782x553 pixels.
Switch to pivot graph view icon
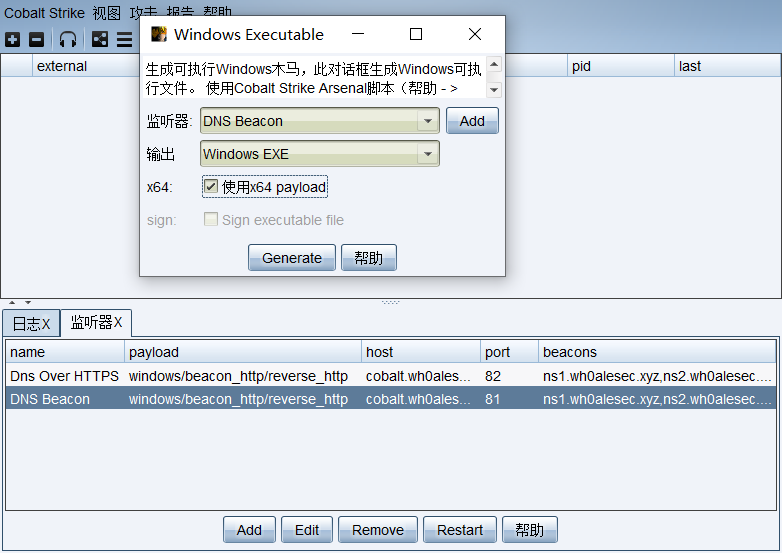pos(100,39)
